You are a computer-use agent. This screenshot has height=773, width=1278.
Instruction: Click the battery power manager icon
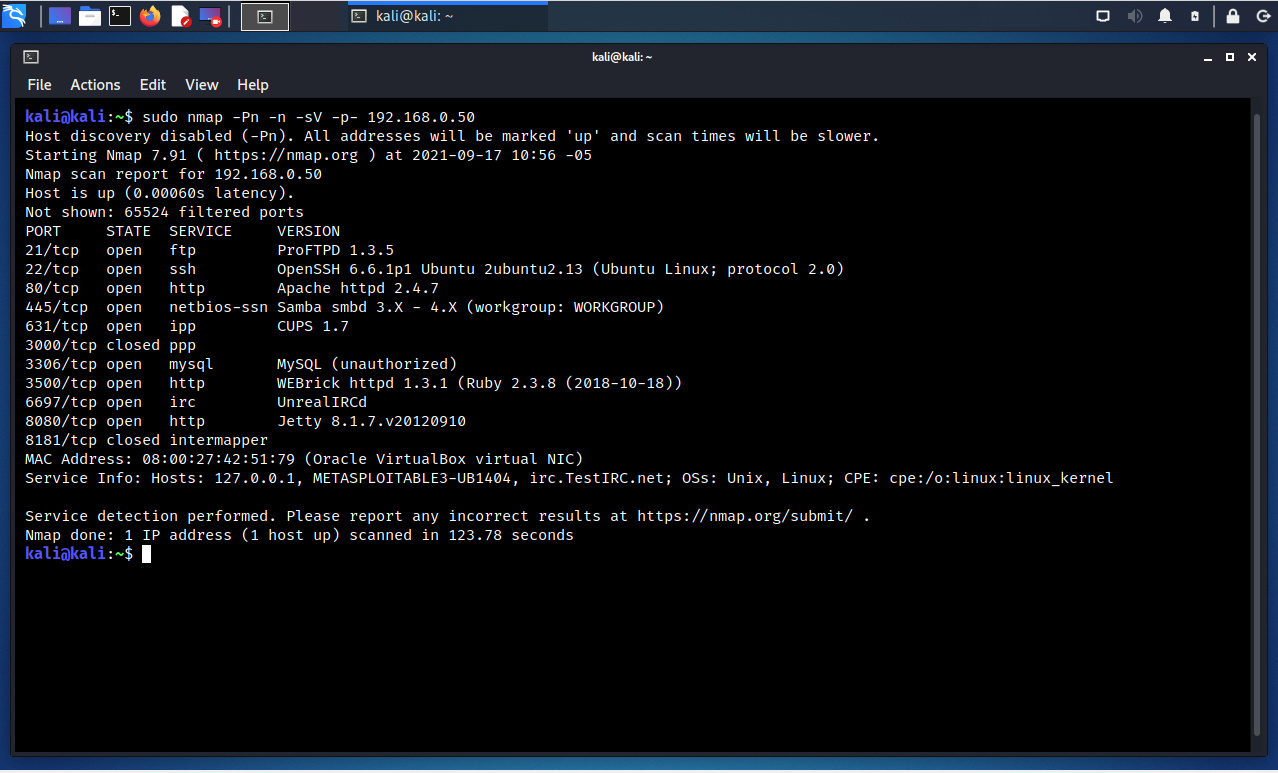coord(1195,16)
